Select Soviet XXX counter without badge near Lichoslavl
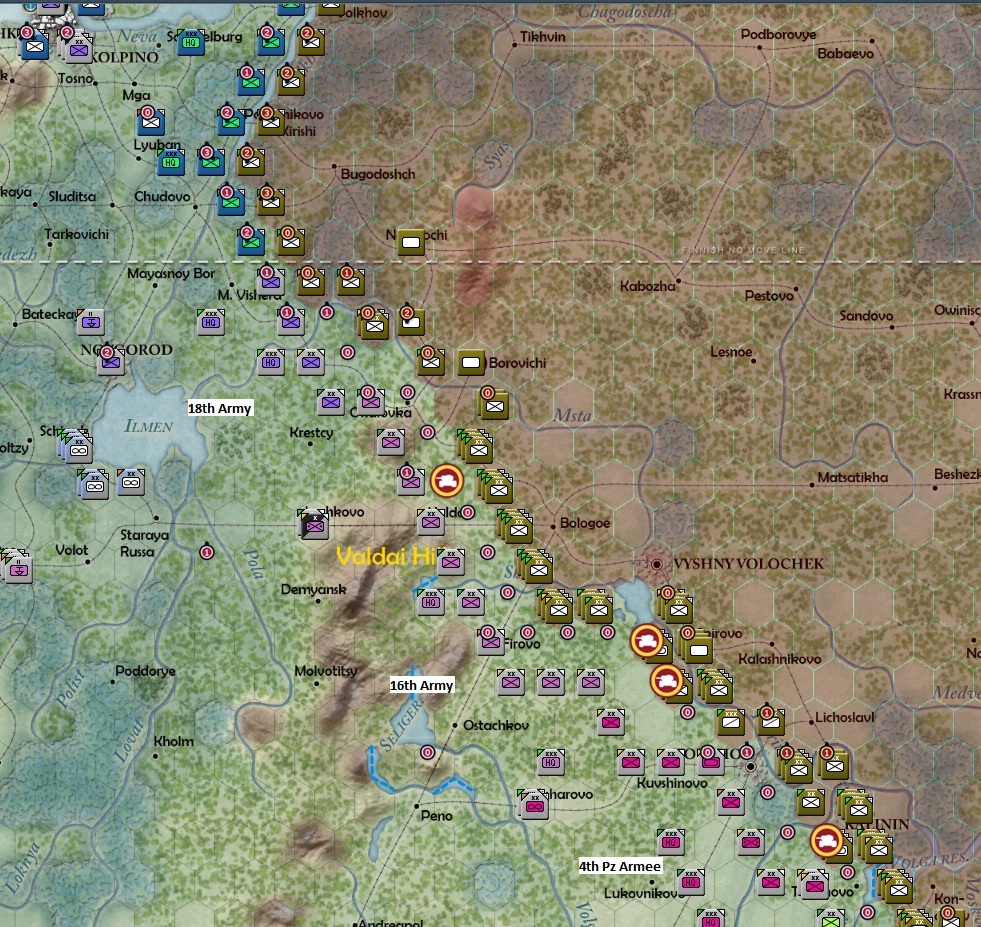This screenshot has width=981, height=927. (731, 722)
